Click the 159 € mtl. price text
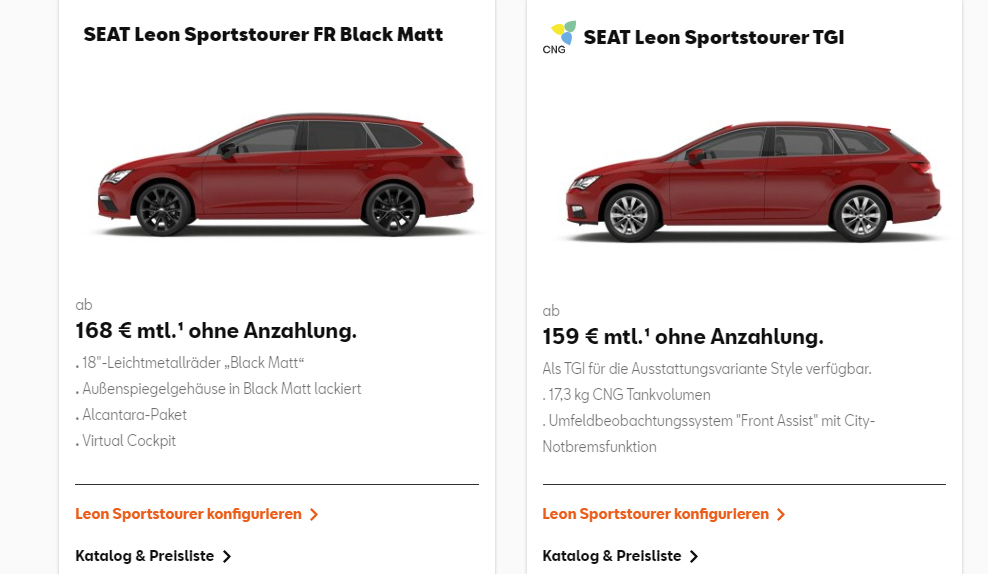 coord(683,337)
